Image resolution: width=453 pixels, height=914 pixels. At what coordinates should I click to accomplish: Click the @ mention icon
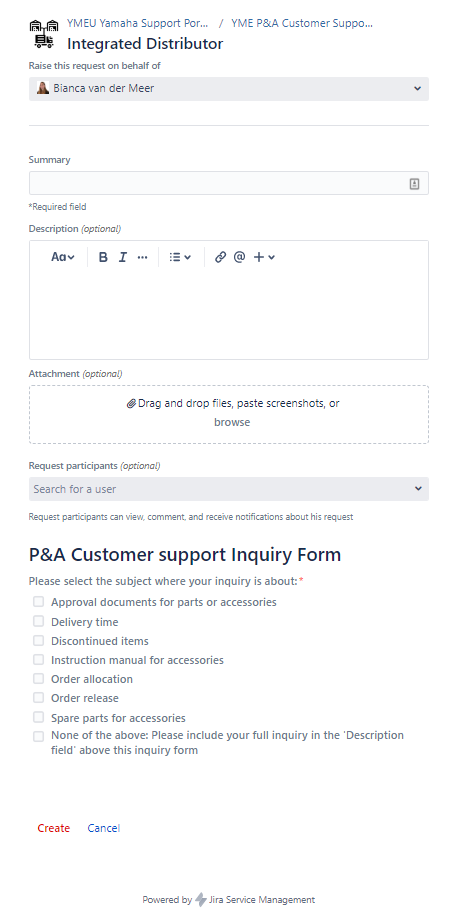(x=239, y=257)
